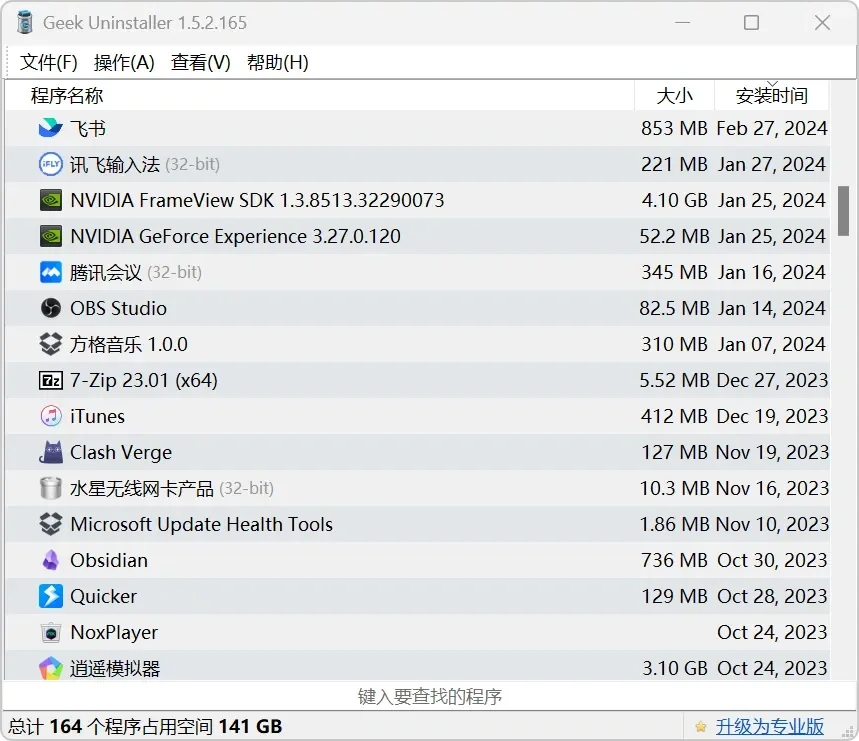Click the 逍遥模拟器 icon
This screenshot has width=859, height=741.
coord(50,668)
